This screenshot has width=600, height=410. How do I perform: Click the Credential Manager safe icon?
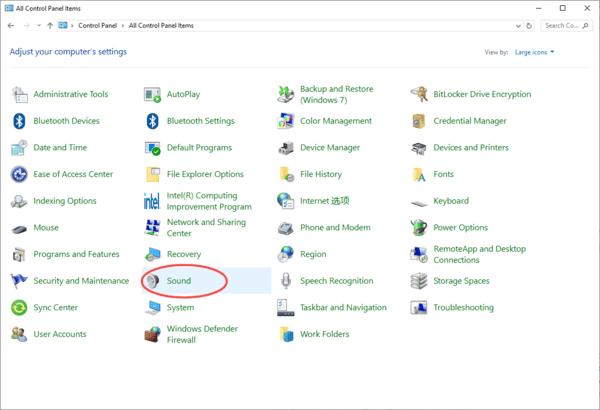(x=419, y=121)
